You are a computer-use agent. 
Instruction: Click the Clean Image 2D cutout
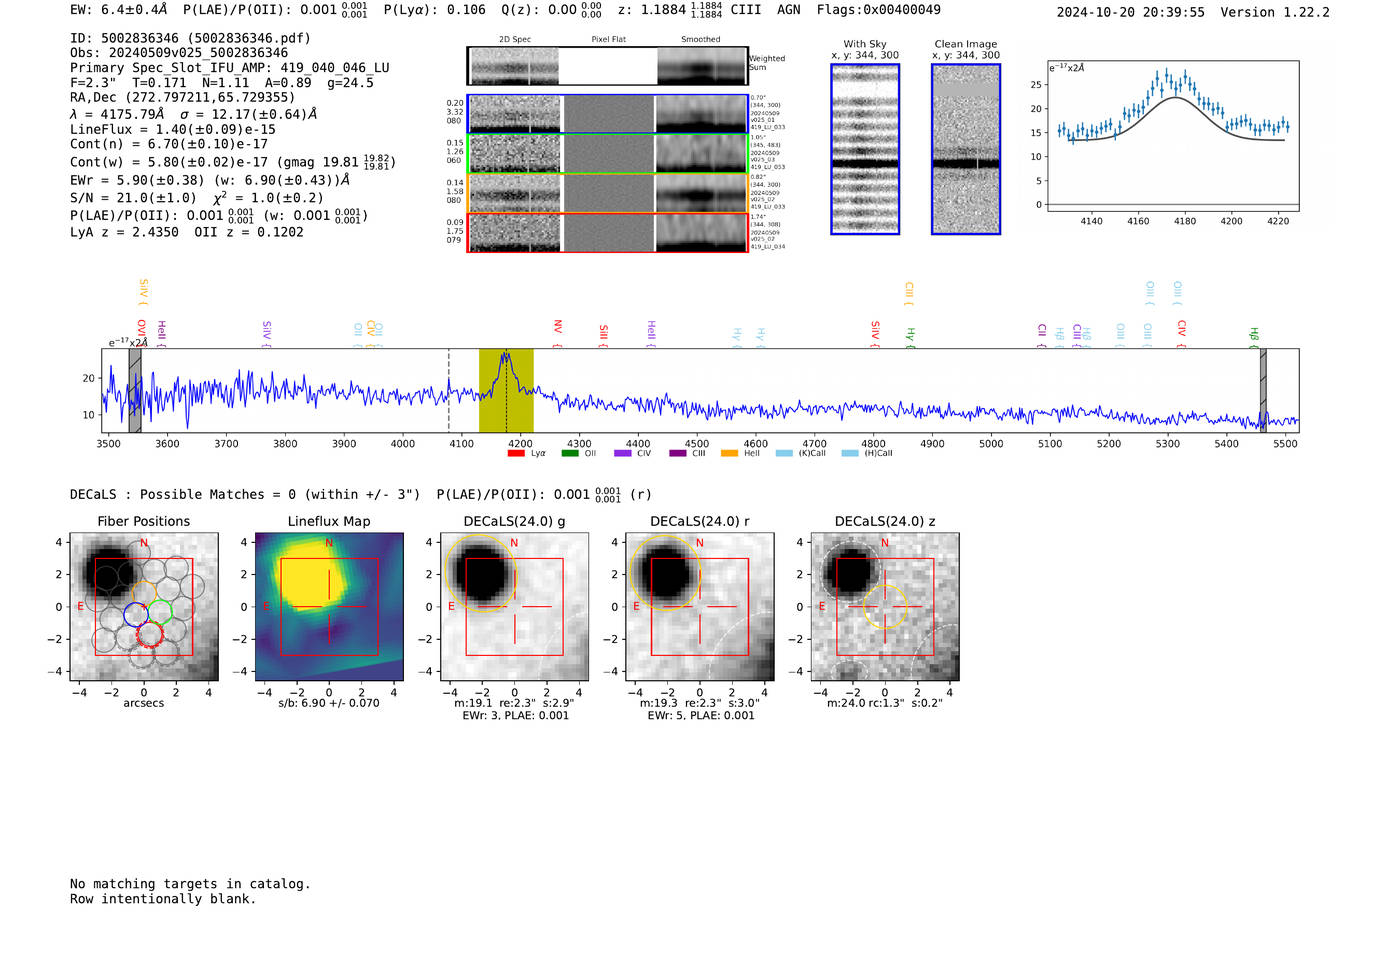pos(966,149)
